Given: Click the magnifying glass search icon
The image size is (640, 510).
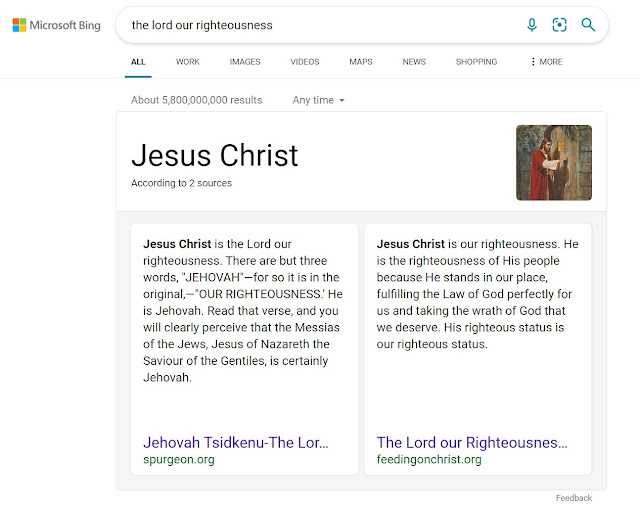Looking at the screenshot, I should click(588, 25).
